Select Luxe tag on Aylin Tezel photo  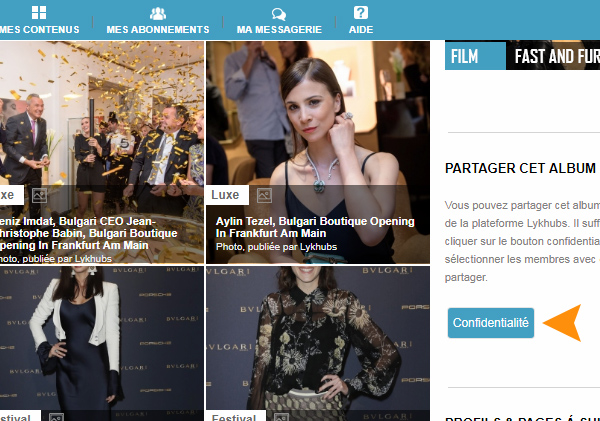click(x=227, y=195)
